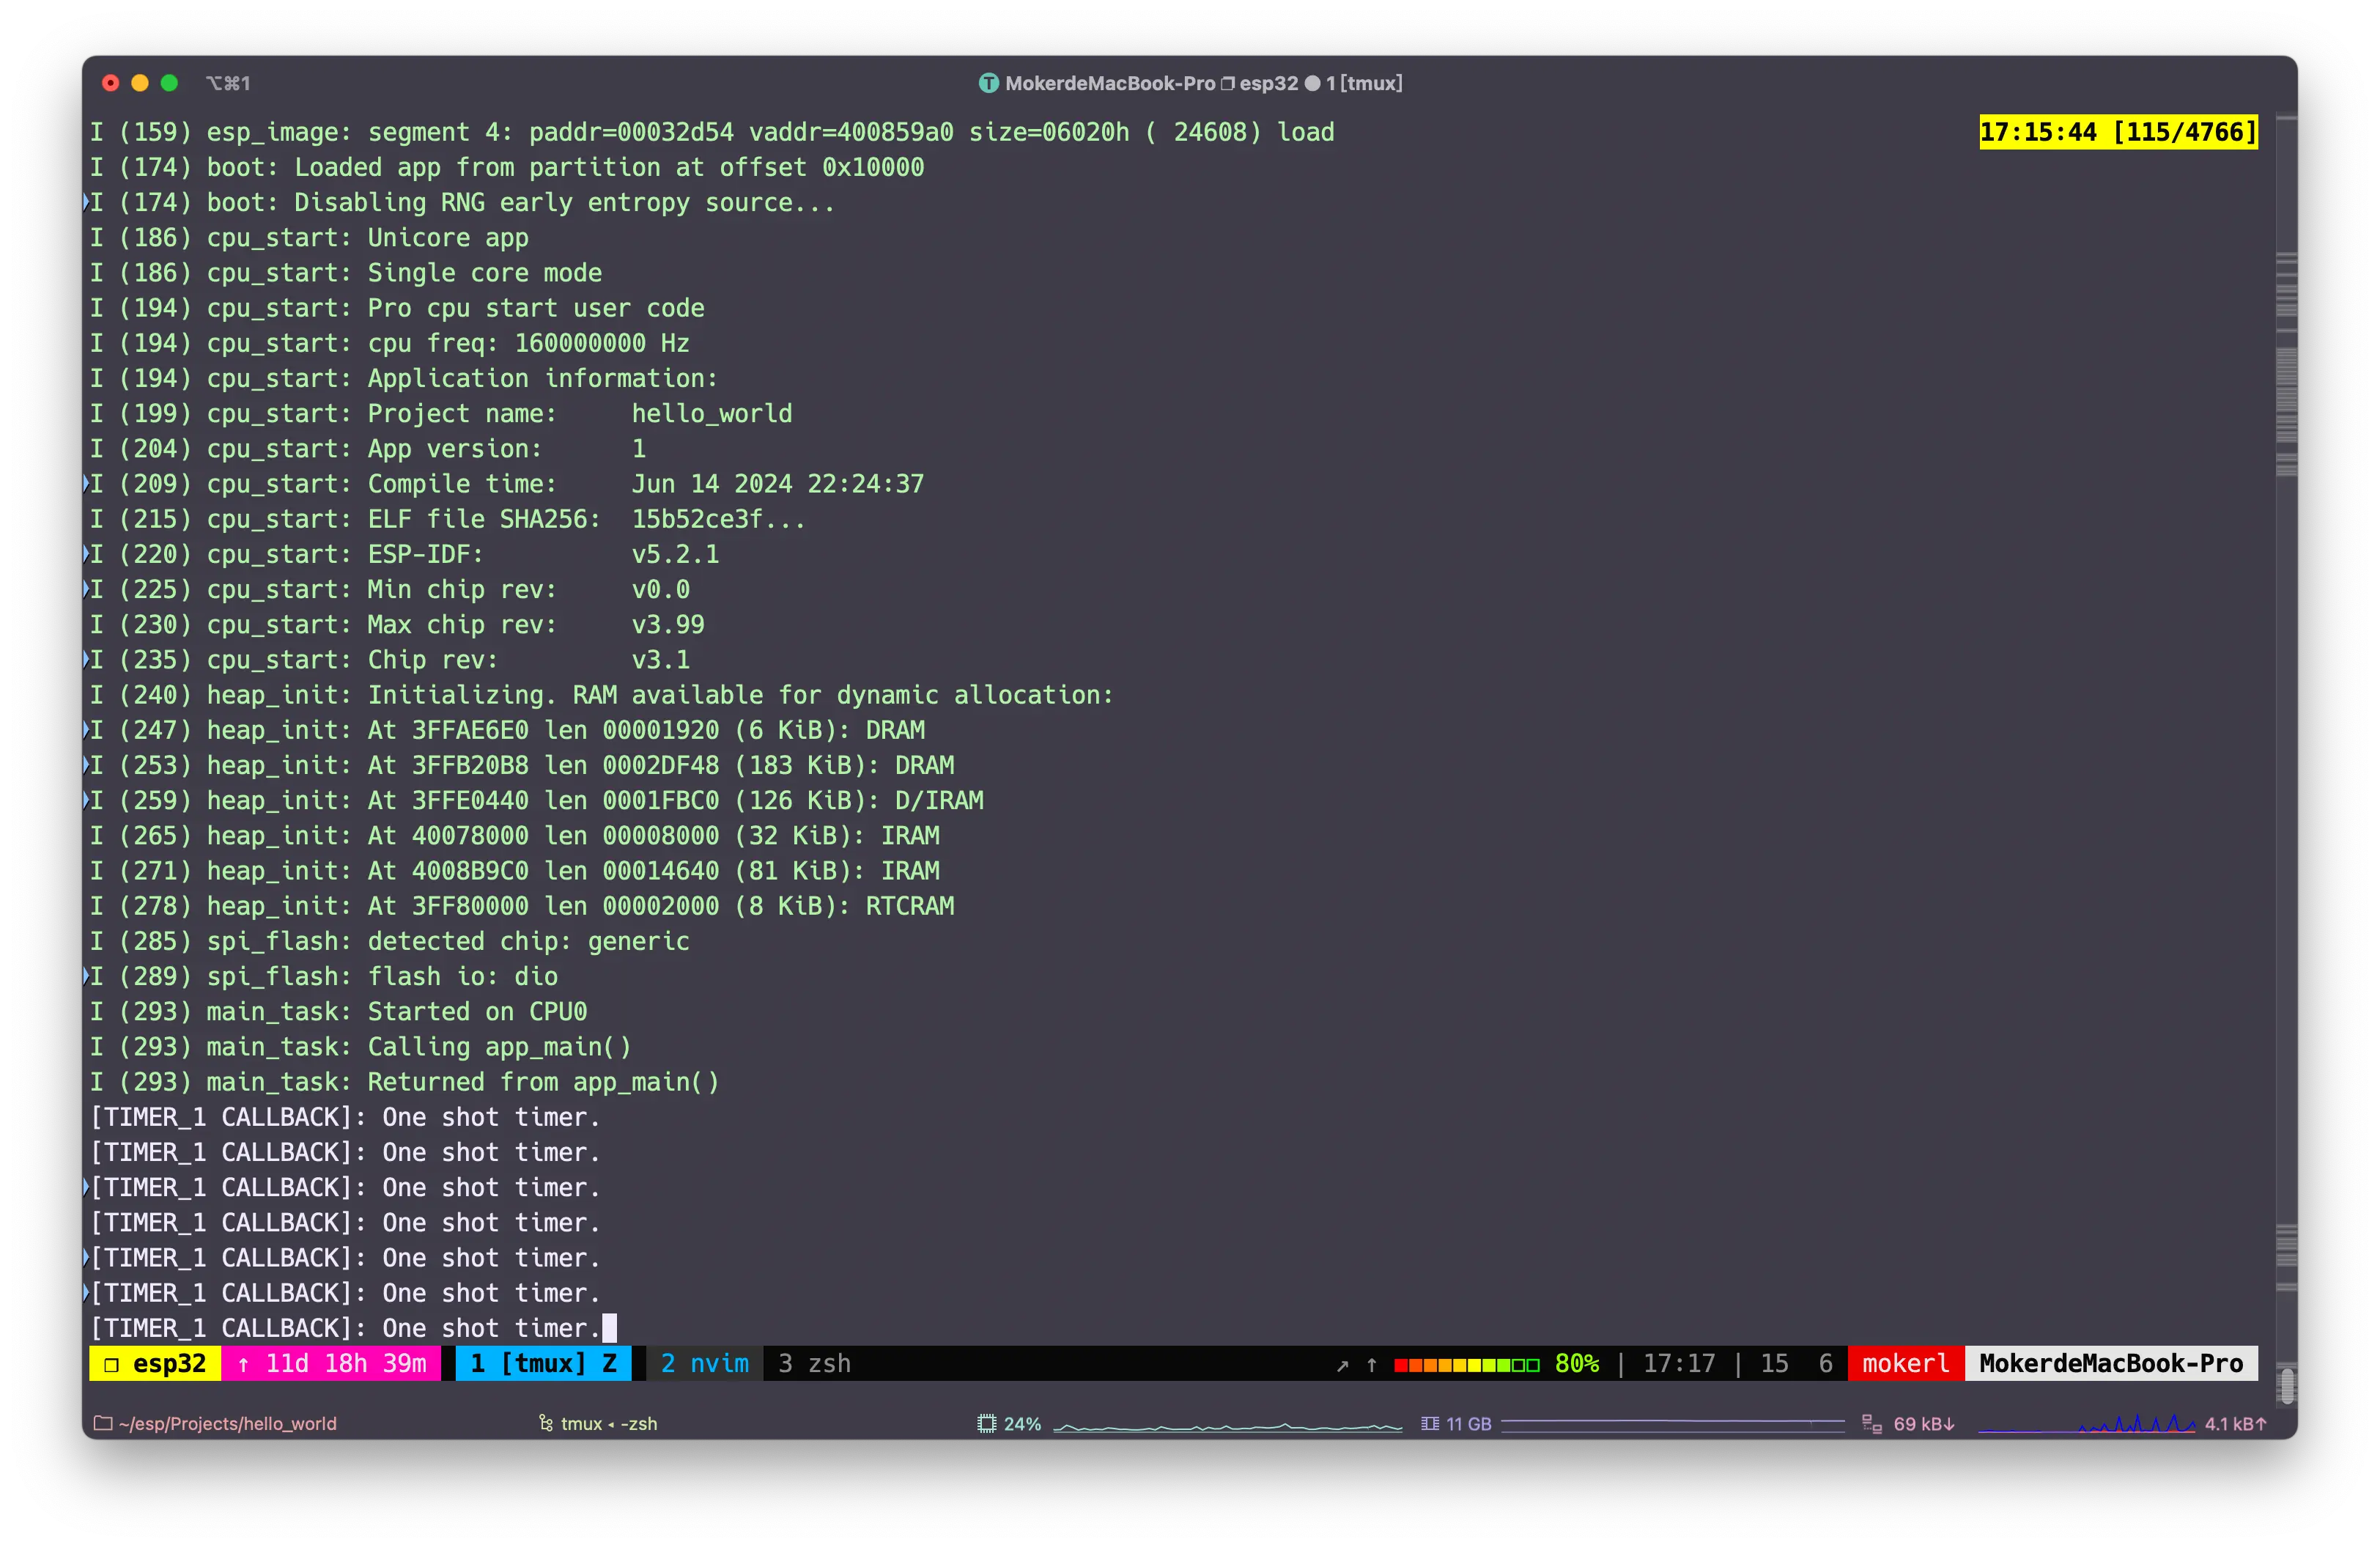Click the '24%' CPU usage value

click(x=1022, y=1423)
